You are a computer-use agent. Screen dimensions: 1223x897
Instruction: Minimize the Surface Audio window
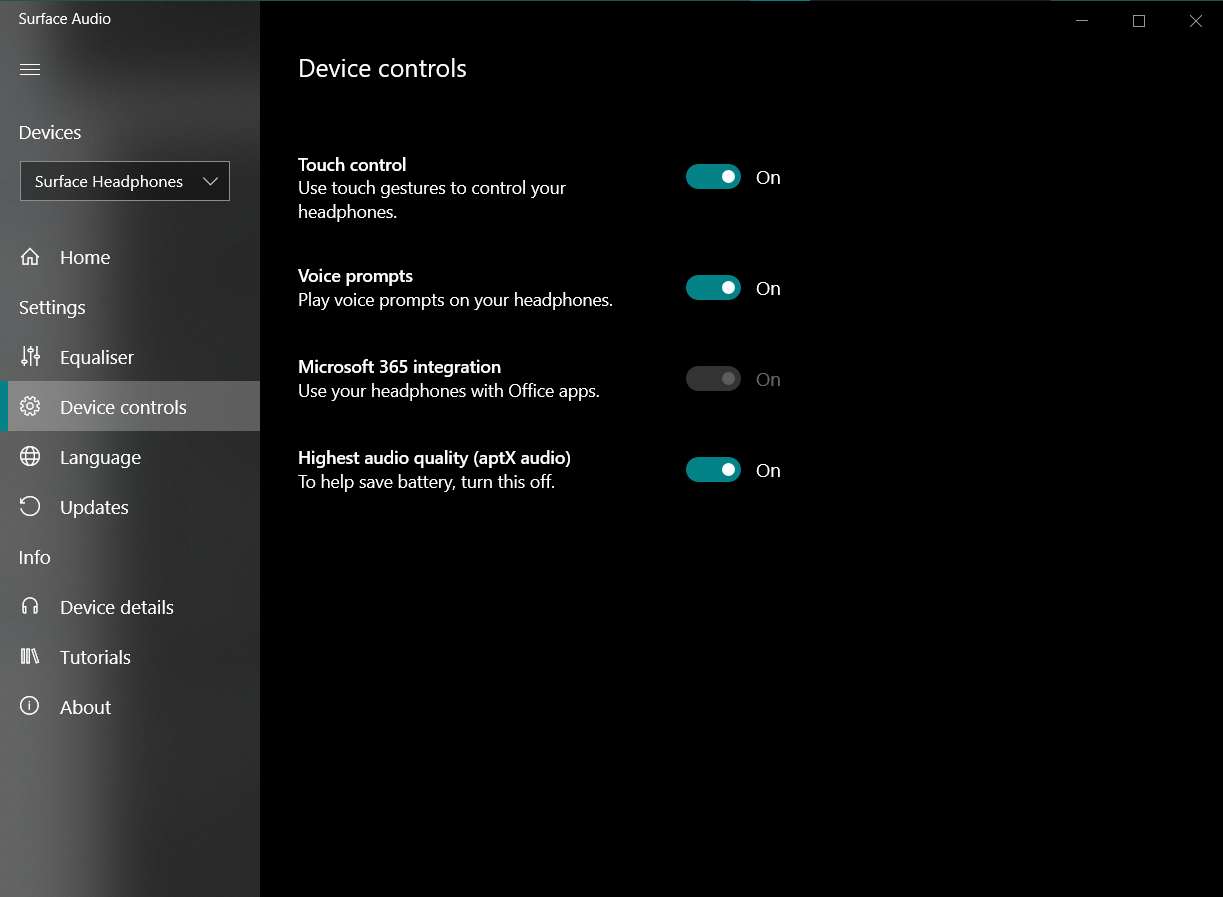click(x=1082, y=20)
